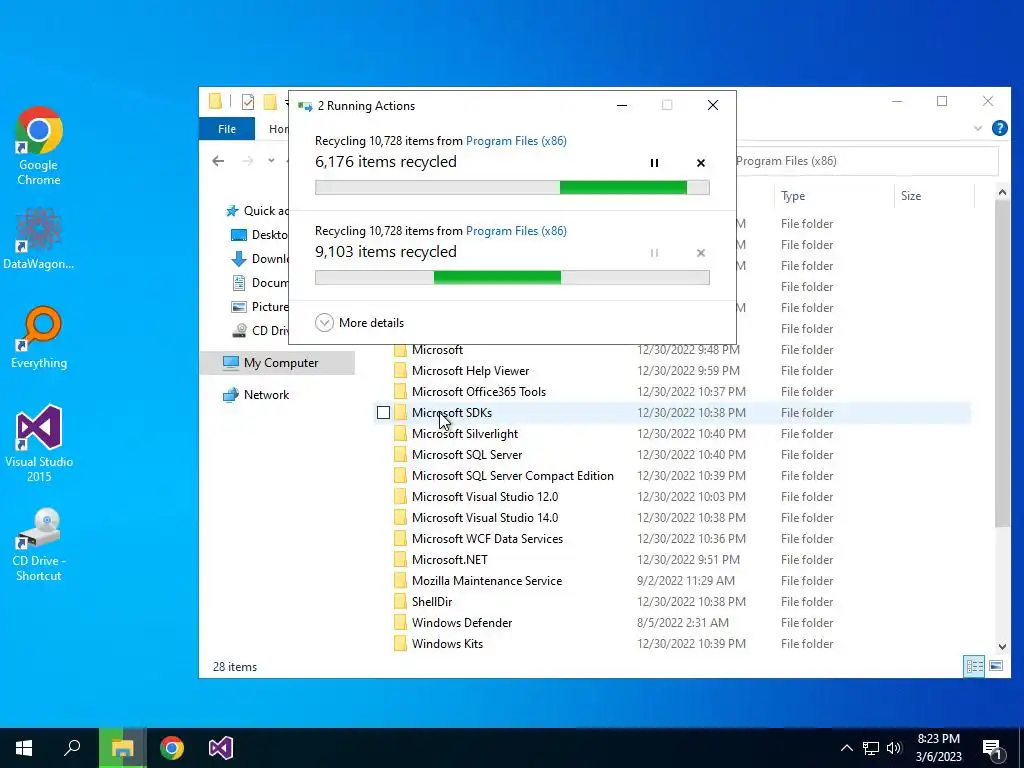
Task: Close the 2 Running Actions dialog
Action: pyautogui.click(x=712, y=105)
